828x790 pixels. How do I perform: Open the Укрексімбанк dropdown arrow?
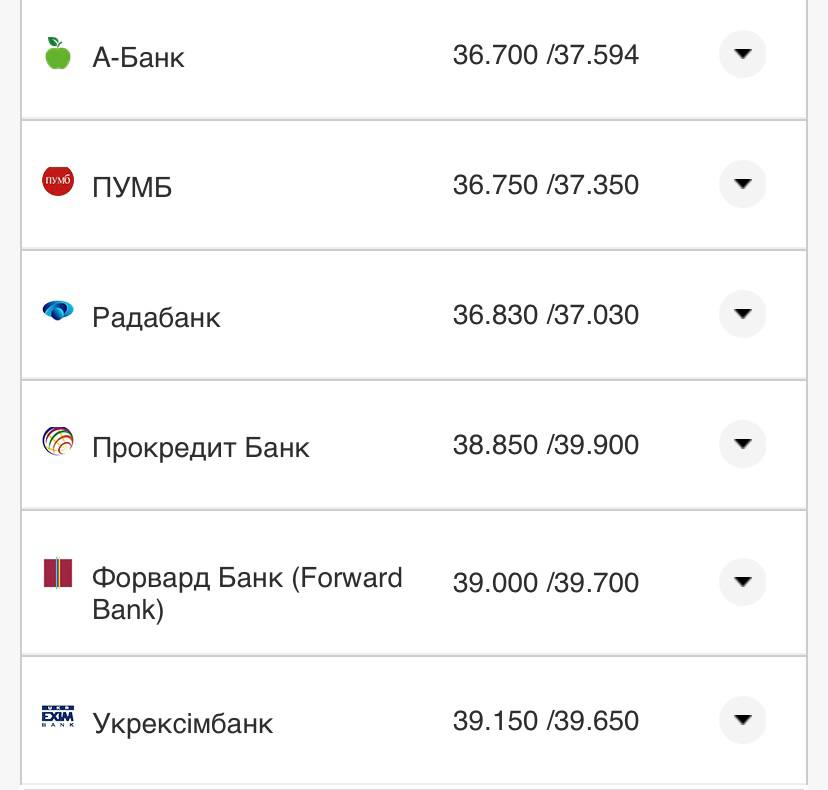pos(742,720)
